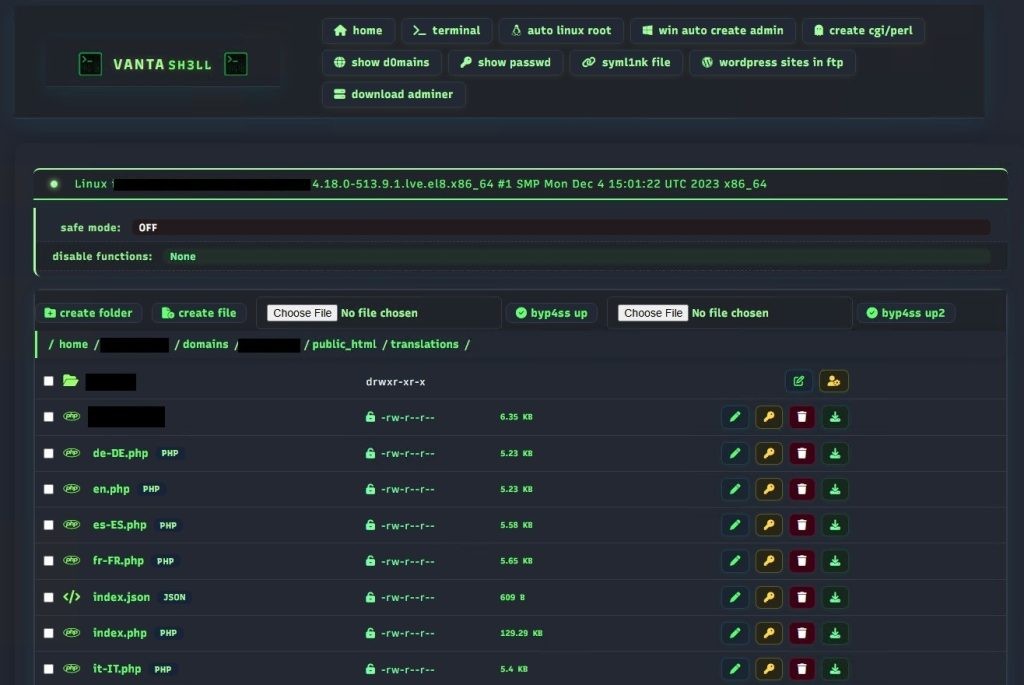
Task: Click the green edit icon on the folder row
Action: pyautogui.click(x=798, y=381)
